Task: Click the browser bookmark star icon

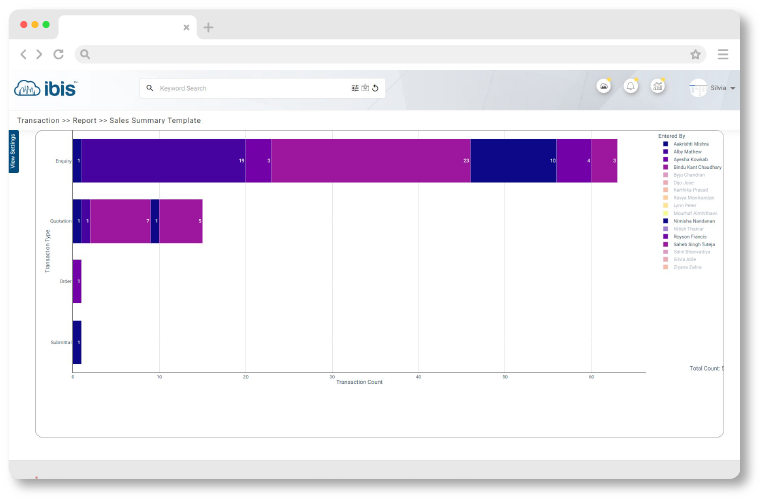Action: click(695, 54)
